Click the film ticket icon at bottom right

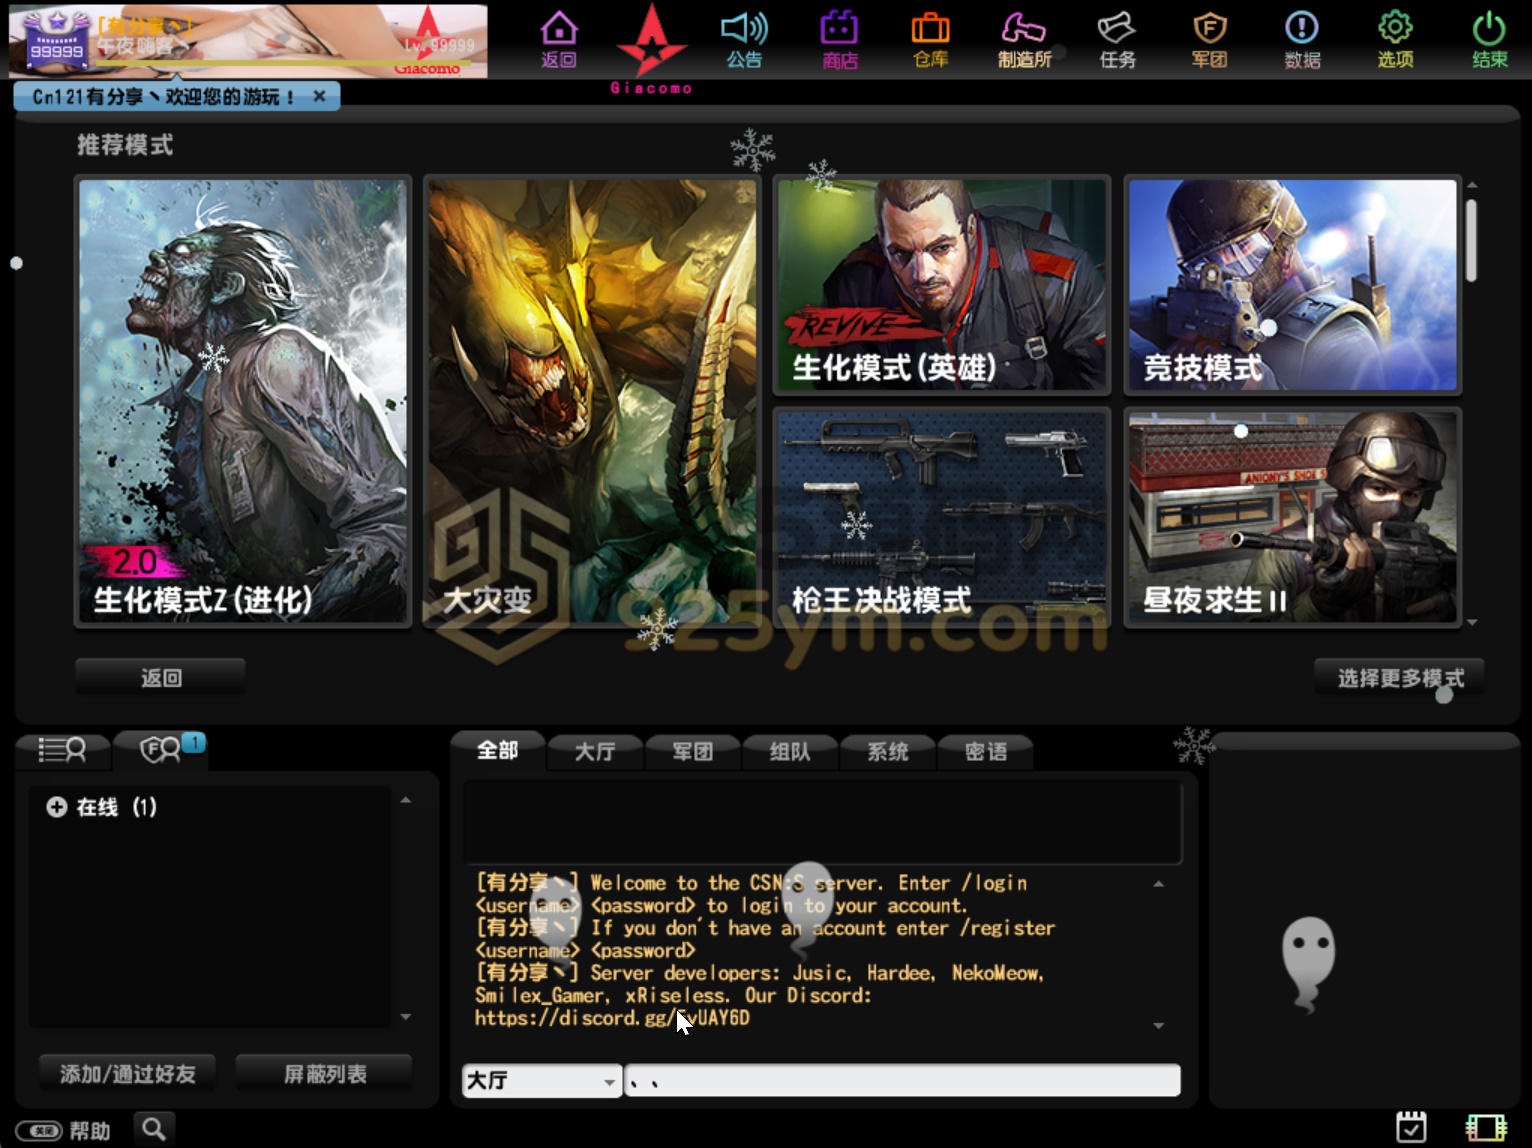tap(1486, 1127)
